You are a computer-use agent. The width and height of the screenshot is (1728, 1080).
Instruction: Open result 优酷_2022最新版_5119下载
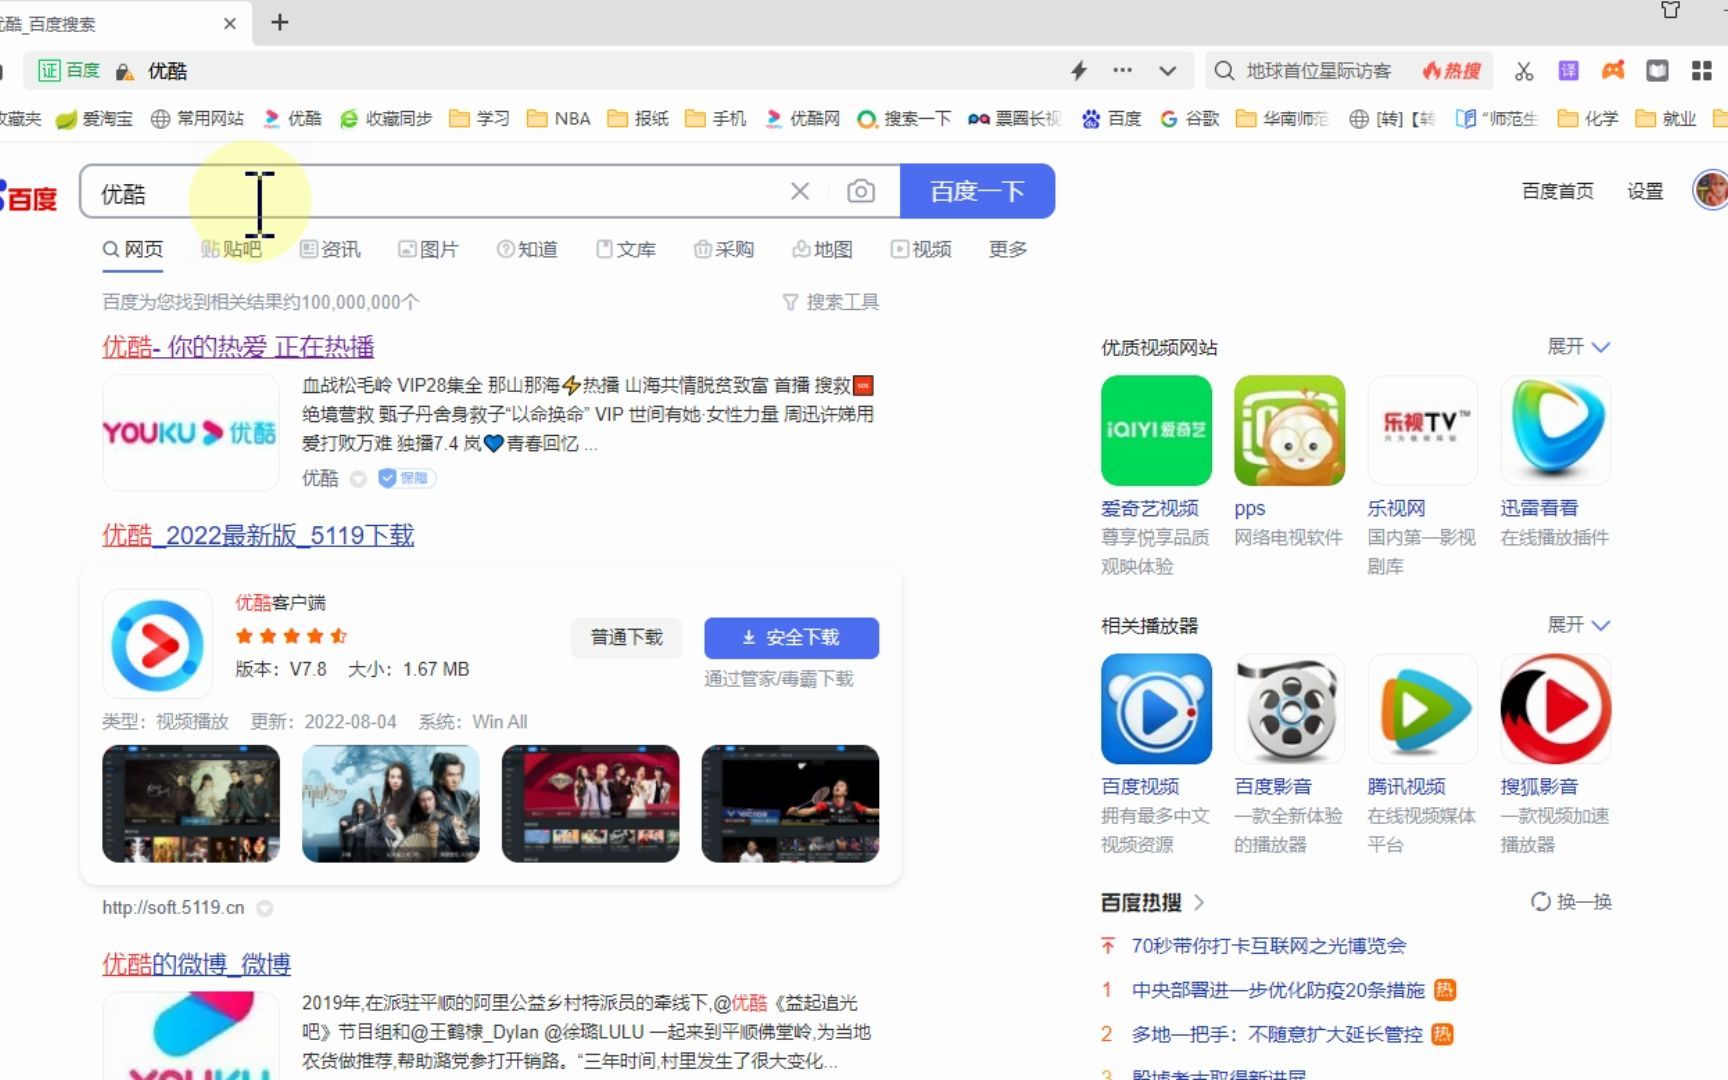coord(258,535)
